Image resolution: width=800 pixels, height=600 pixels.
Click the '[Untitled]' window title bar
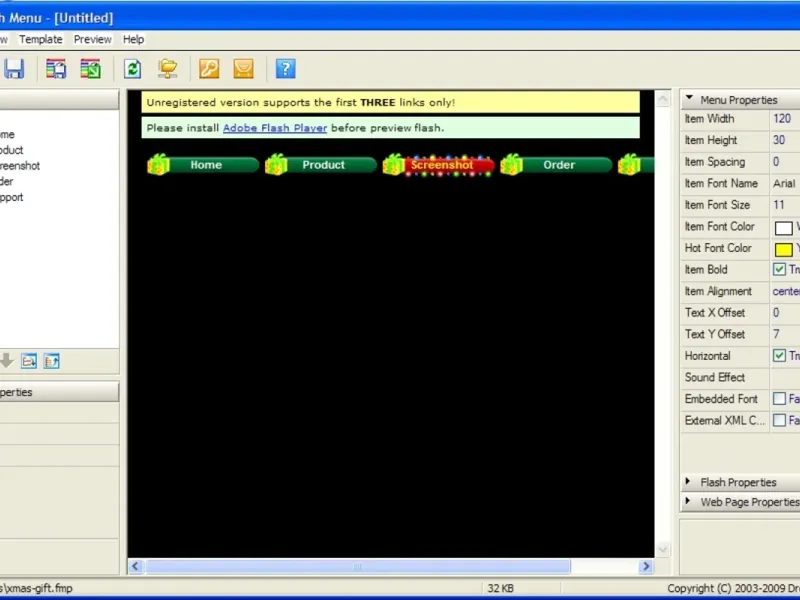click(84, 18)
